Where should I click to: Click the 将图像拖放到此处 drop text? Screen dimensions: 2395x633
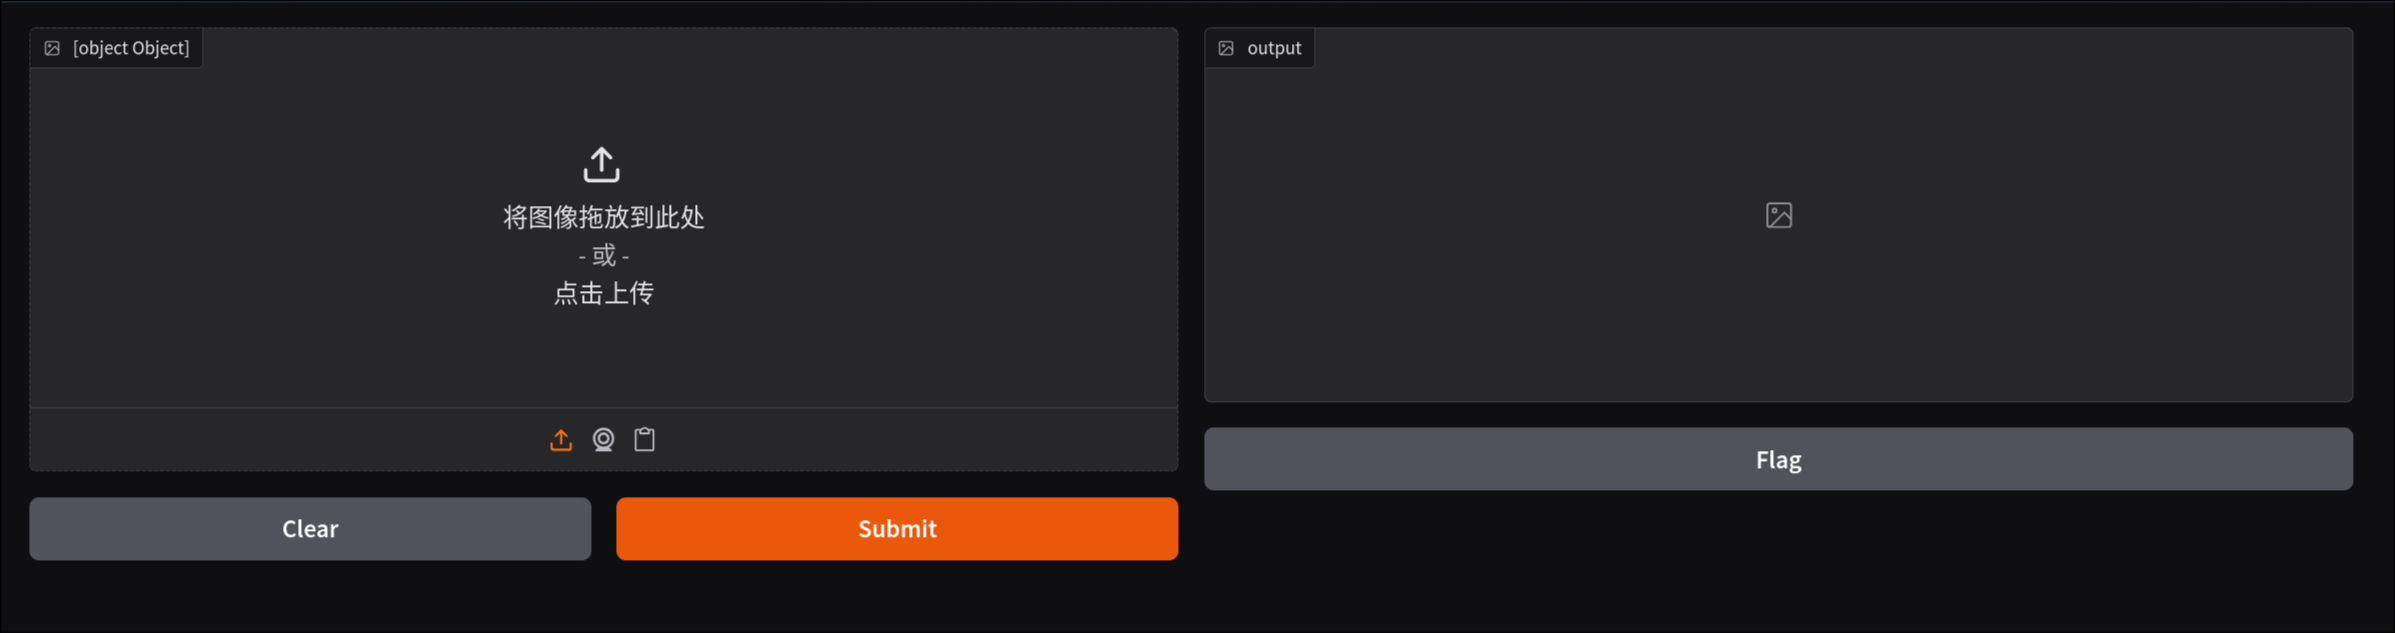click(x=603, y=217)
